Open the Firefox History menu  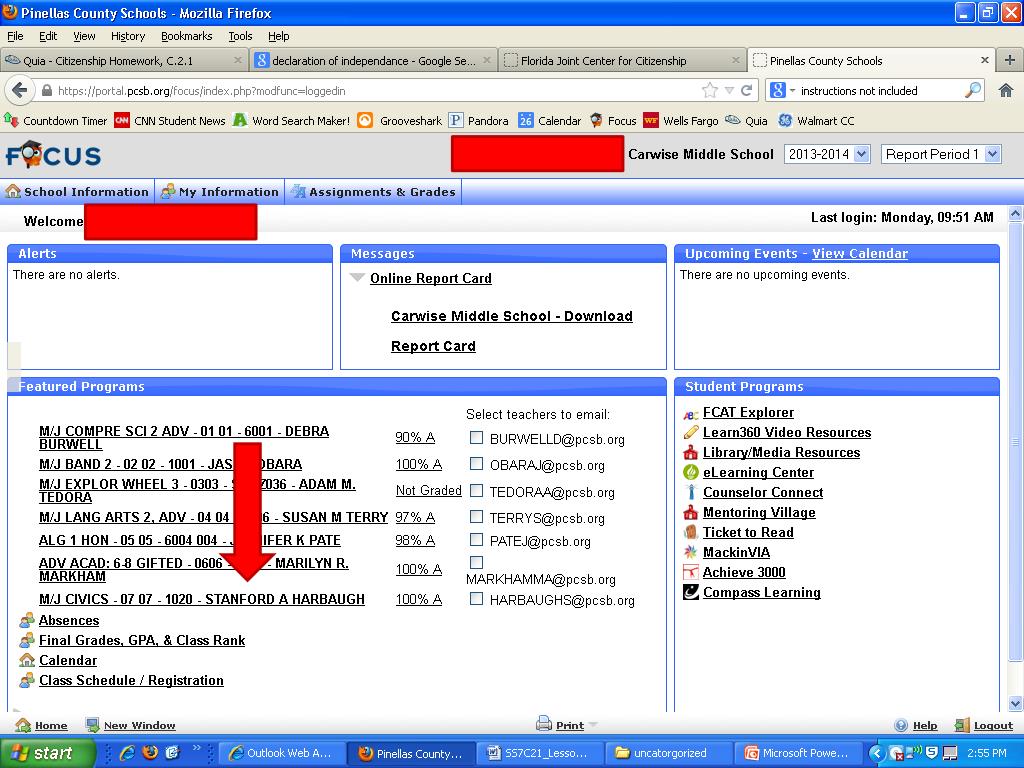tap(127, 36)
